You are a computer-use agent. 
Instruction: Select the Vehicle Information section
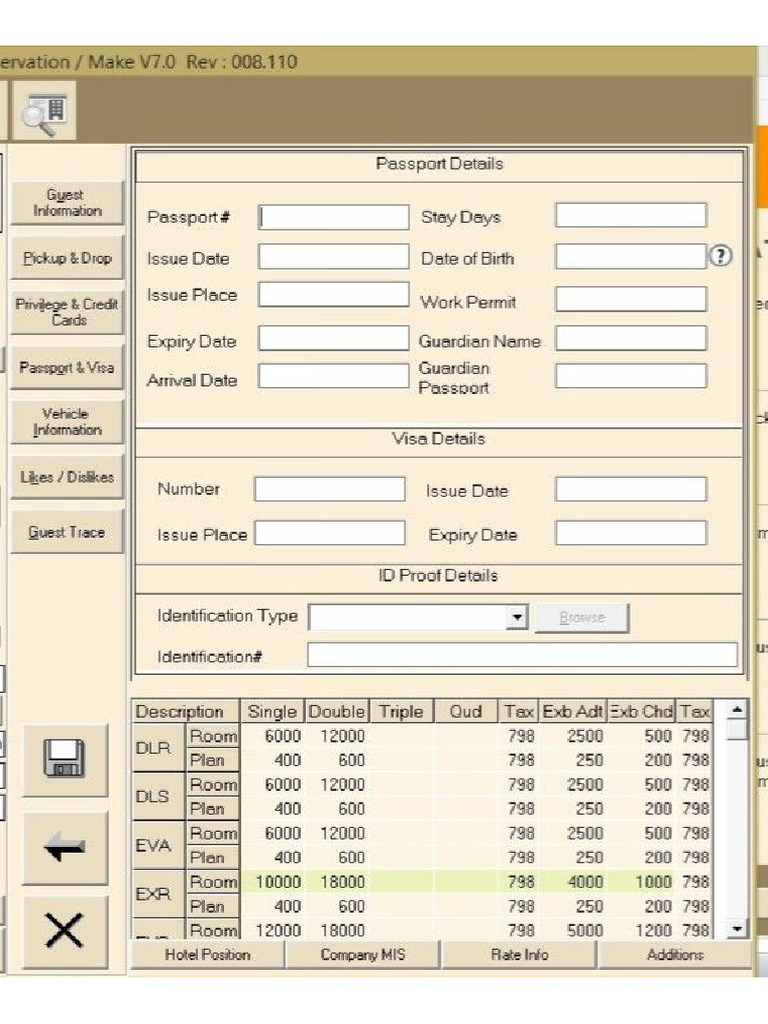pos(67,421)
